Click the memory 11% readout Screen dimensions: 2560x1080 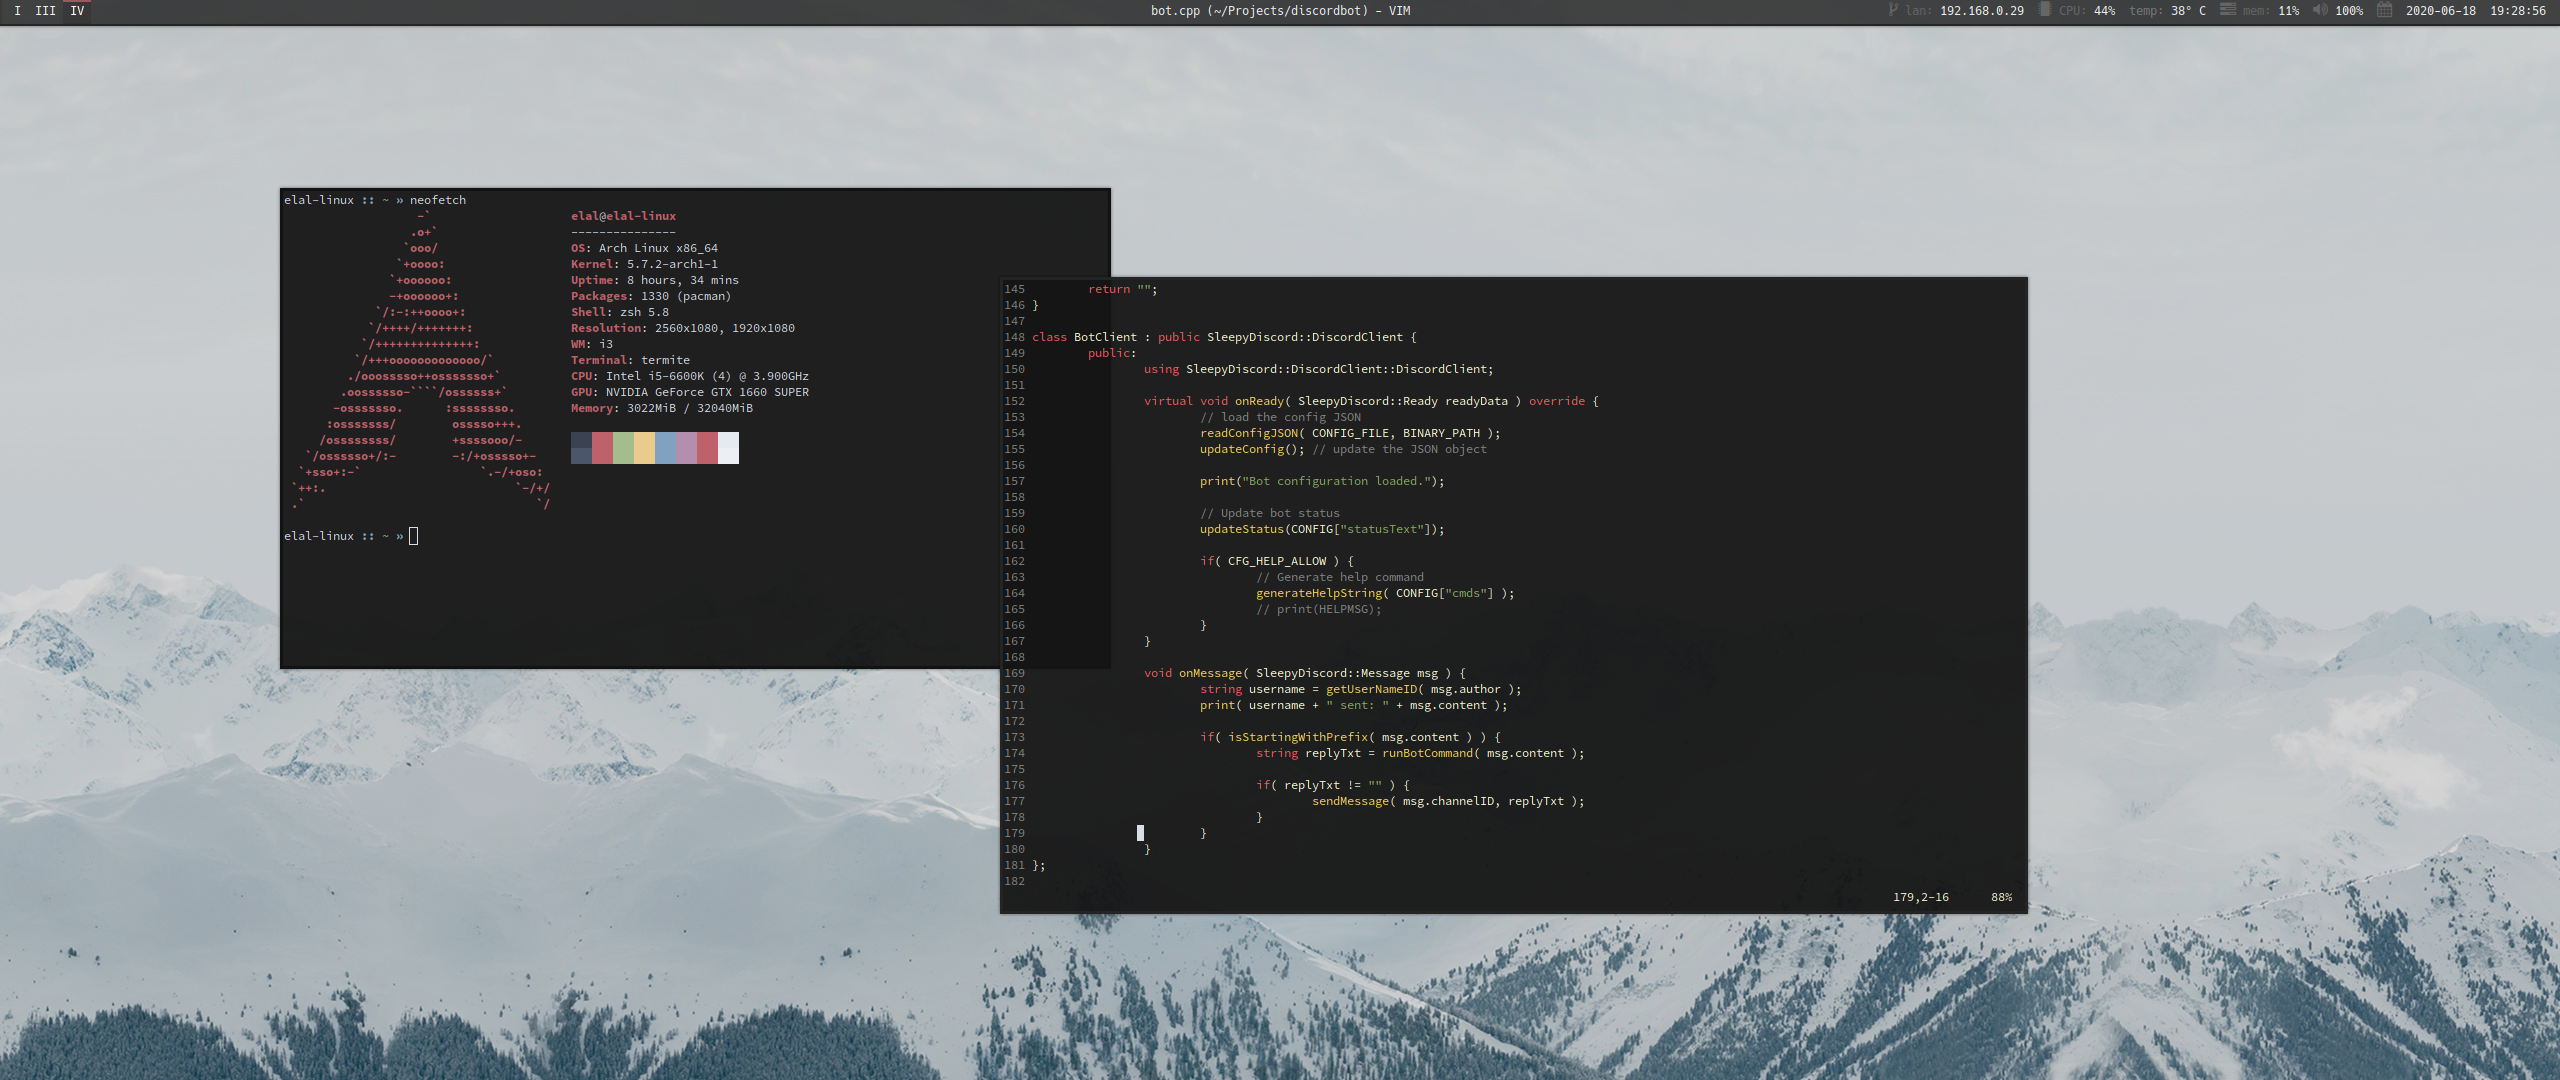click(x=2289, y=11)
